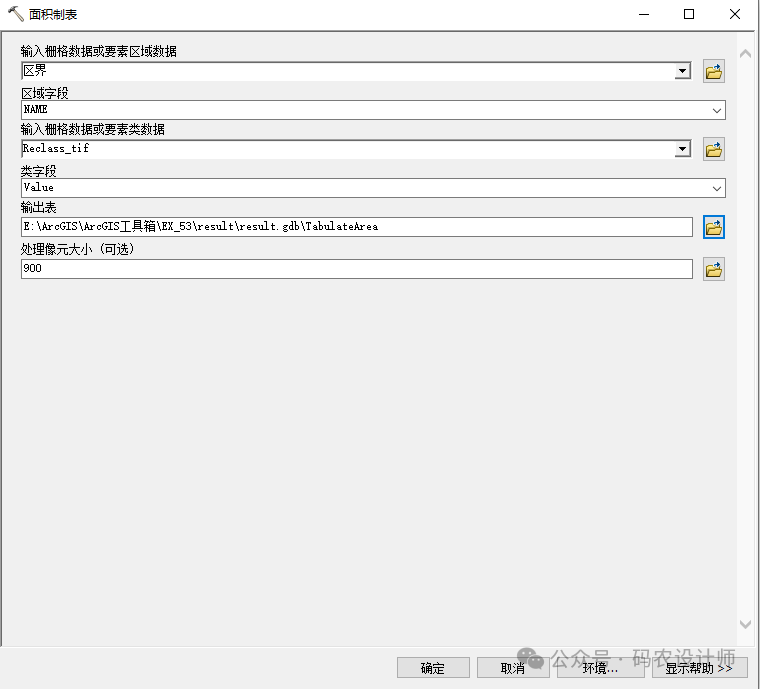Click the hammer tool icon in title bar
The width and height of the screenshot is (760, 689).
pos(15,14)
